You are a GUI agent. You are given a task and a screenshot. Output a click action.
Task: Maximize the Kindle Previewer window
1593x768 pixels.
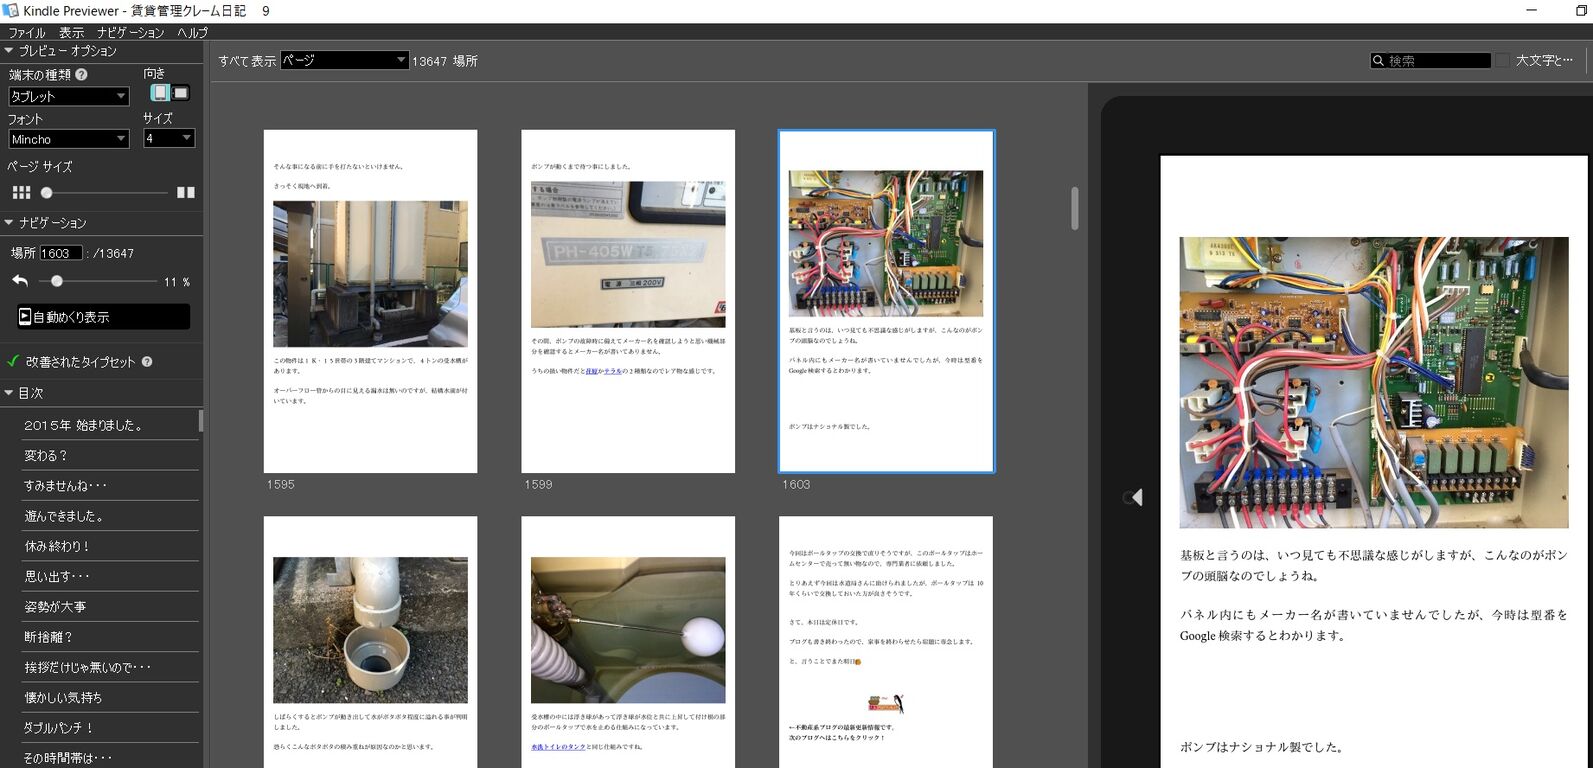pyautogui.click(x=1581, y=10)
